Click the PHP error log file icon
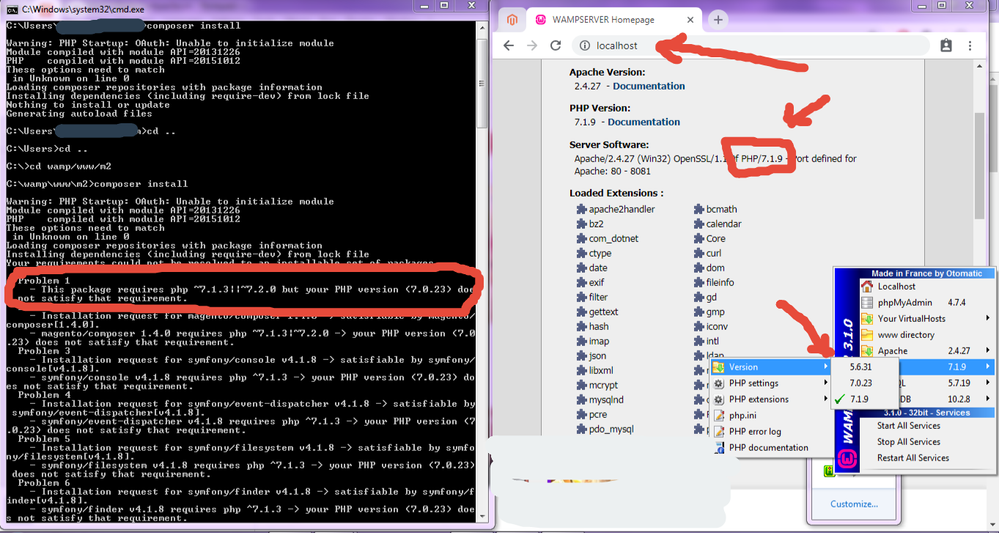Viewport: 999px width, 533px height. (719, 432)
